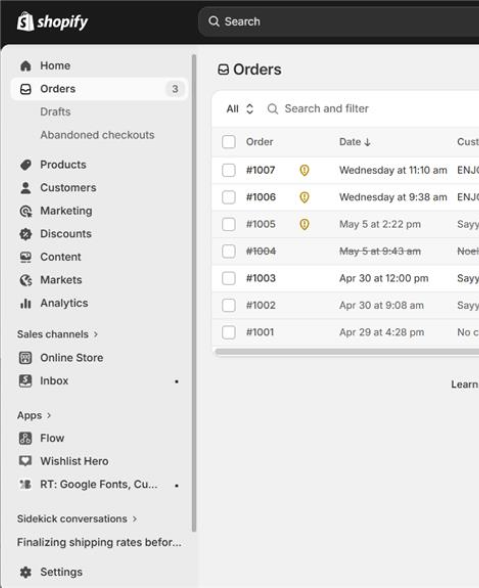Click the Online Store storefront icon
The image size is (479, 588).
[26, 358]
